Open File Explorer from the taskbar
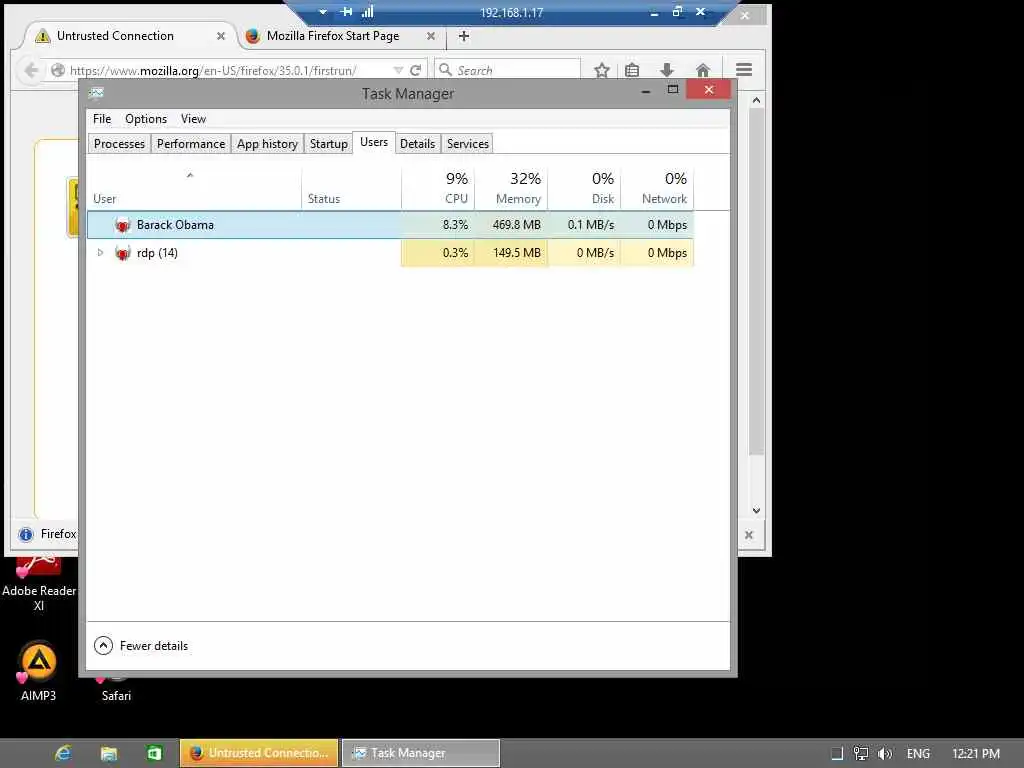The image size is (1024, 768). [x=108, y=754]
